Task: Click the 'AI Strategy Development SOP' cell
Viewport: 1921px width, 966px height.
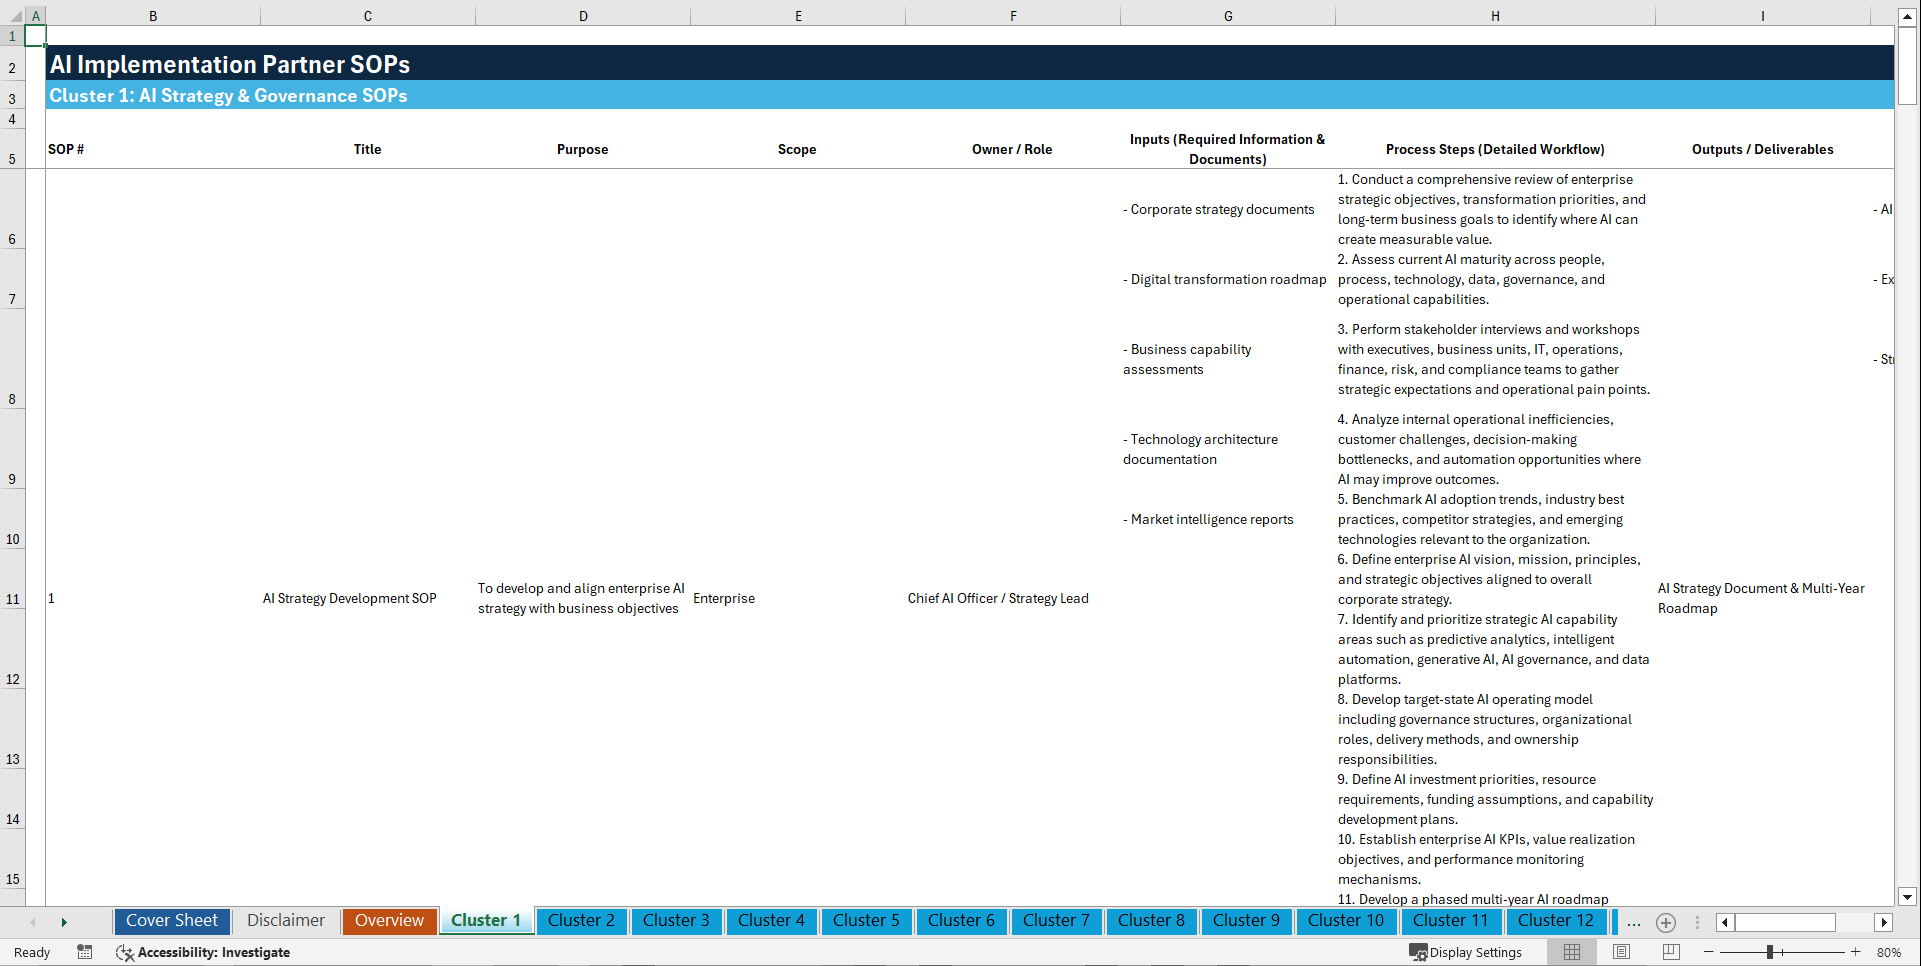Action: [350, 598]
